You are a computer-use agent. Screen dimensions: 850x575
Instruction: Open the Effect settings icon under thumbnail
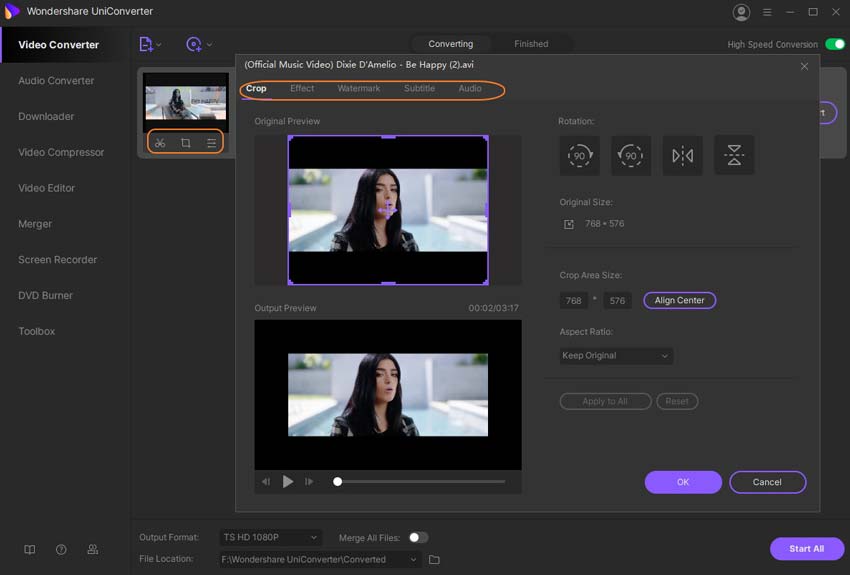[211, 143]
